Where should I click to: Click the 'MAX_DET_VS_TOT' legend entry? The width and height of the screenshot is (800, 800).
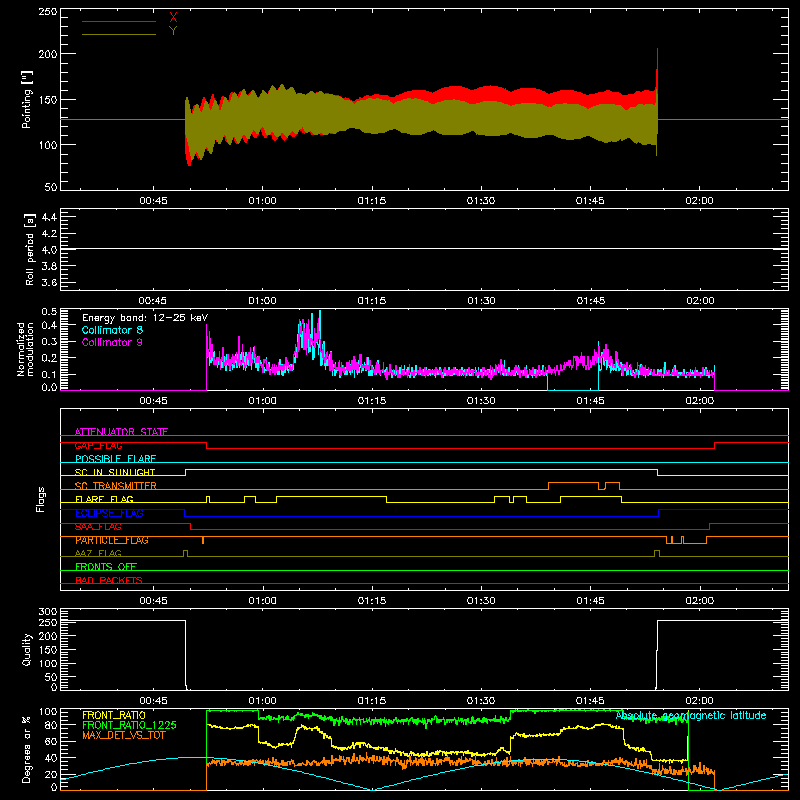(124, 735)
